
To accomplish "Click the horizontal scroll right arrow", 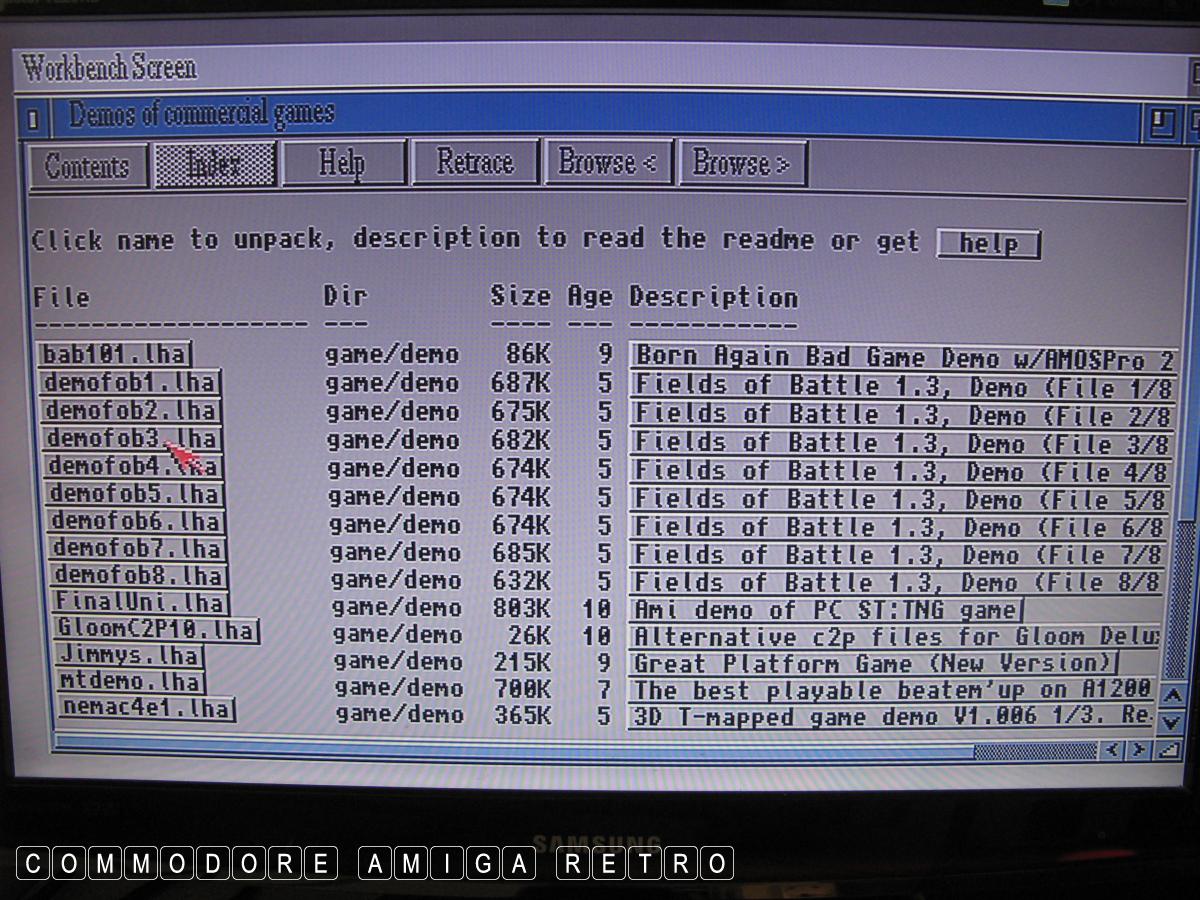I will click(x=1138, y=749).
